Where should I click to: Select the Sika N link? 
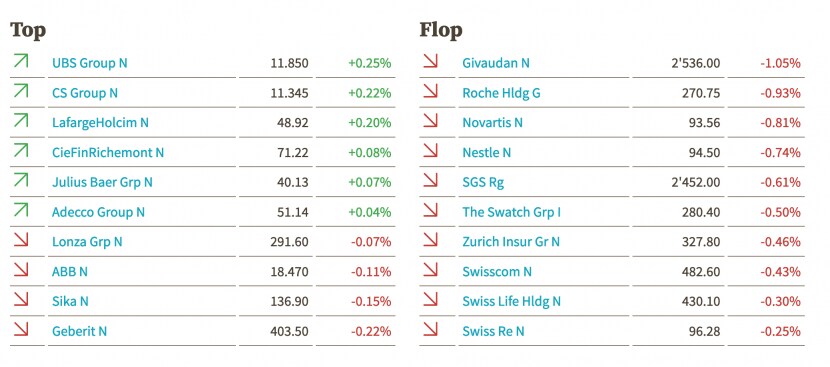(x=70, y=301)
